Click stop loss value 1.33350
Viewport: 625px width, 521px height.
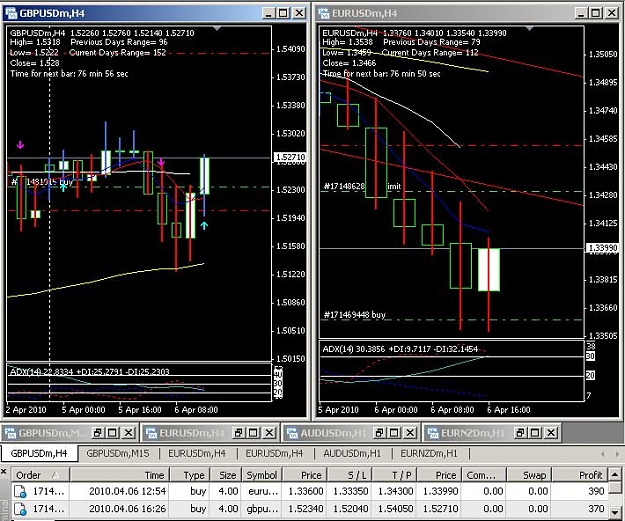click(x=351, y=492)
